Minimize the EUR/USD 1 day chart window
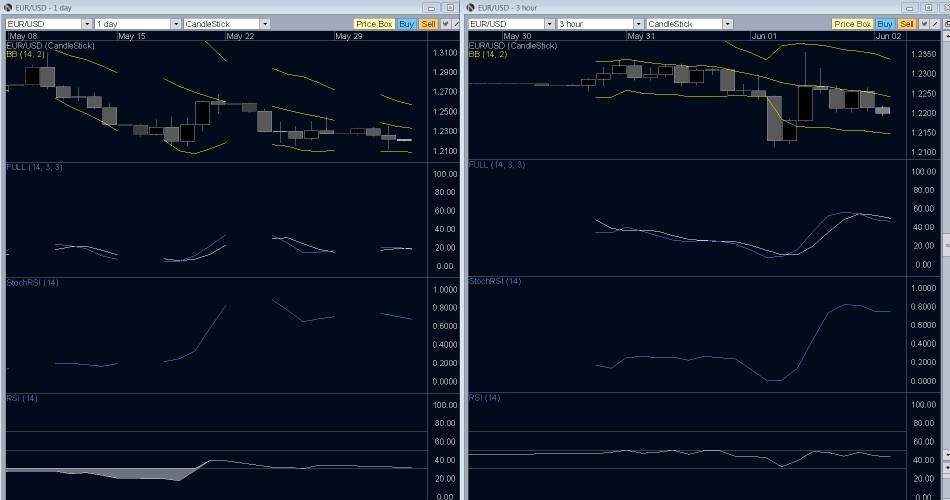Screen dimensions: 950x500 (x=431, y=8)
